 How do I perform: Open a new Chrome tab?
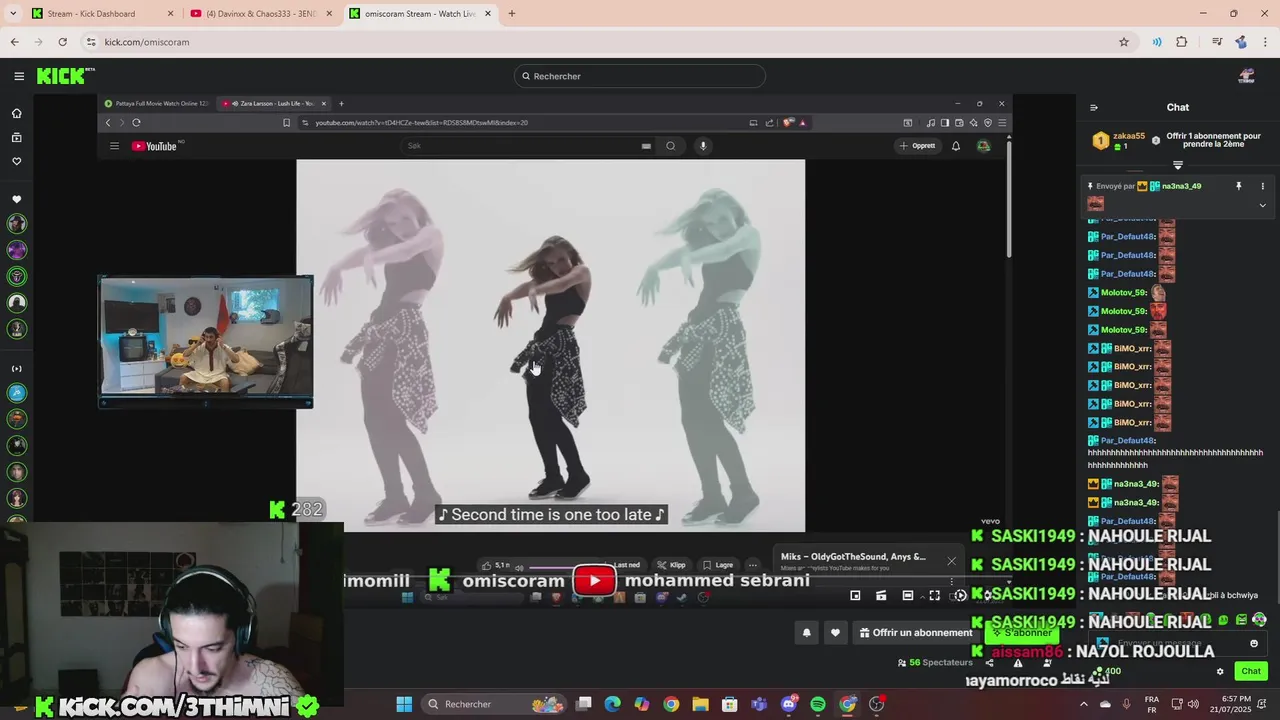coord(511,14)
